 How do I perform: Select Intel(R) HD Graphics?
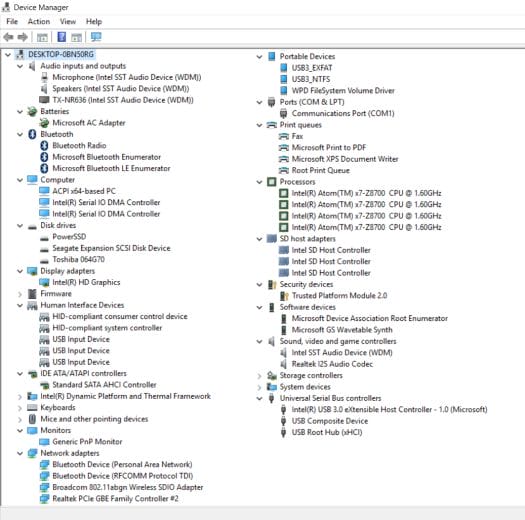pos(86,282)
